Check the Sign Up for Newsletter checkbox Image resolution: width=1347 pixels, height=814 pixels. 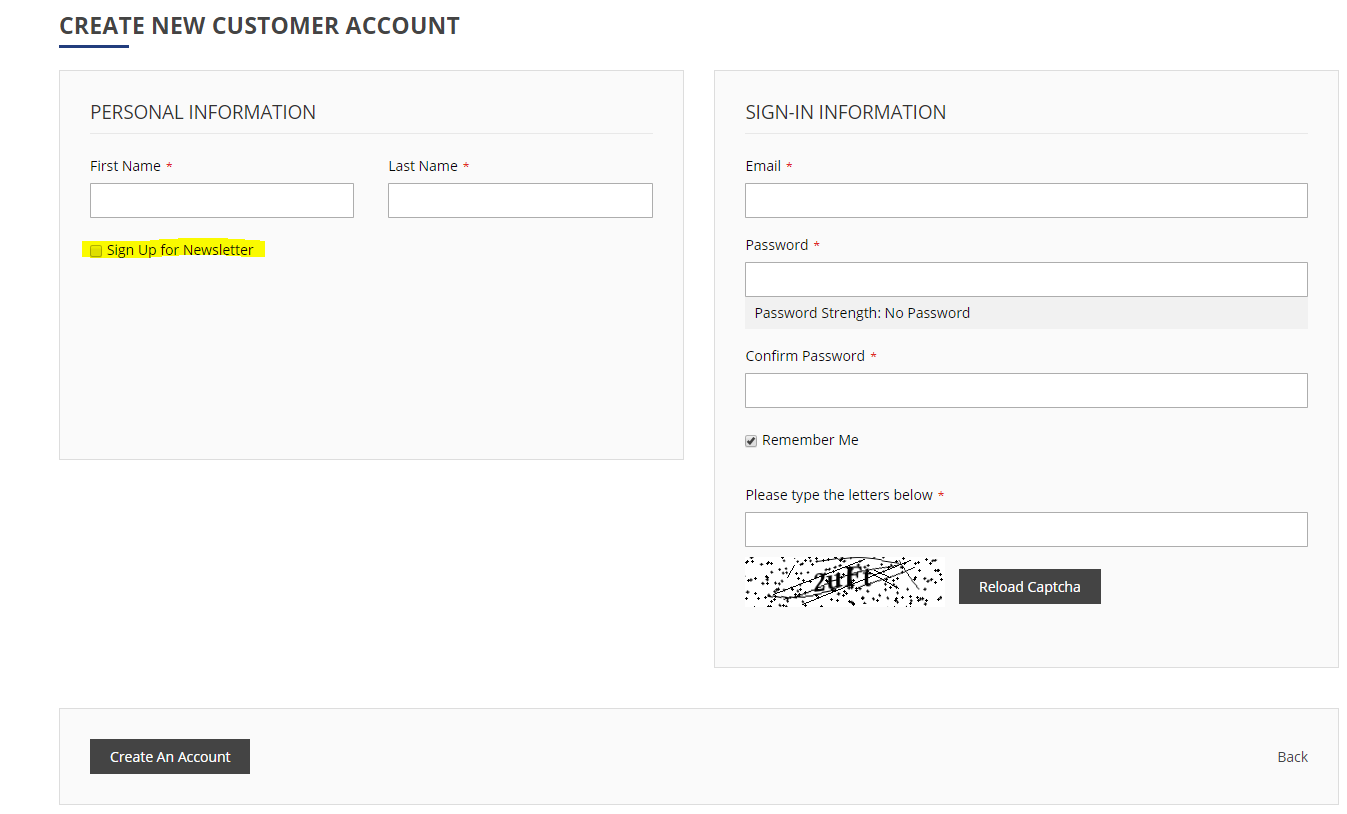point(96,251)
